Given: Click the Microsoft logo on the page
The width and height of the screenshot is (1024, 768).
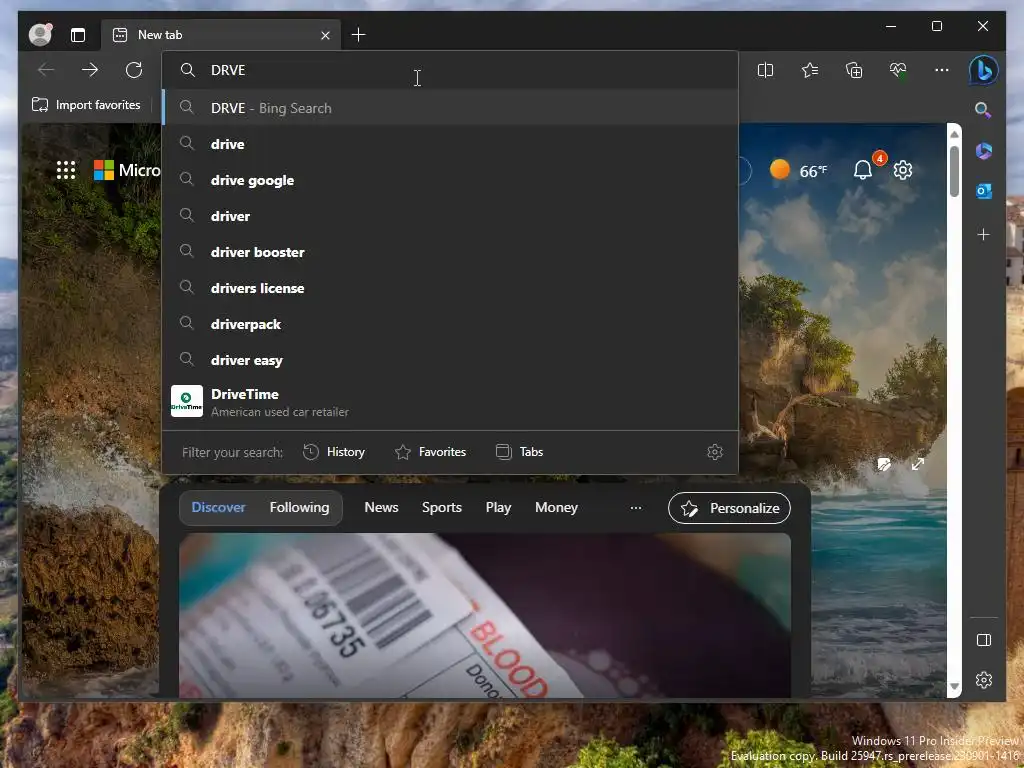Looking at the screenshot, I should [127, 170].
